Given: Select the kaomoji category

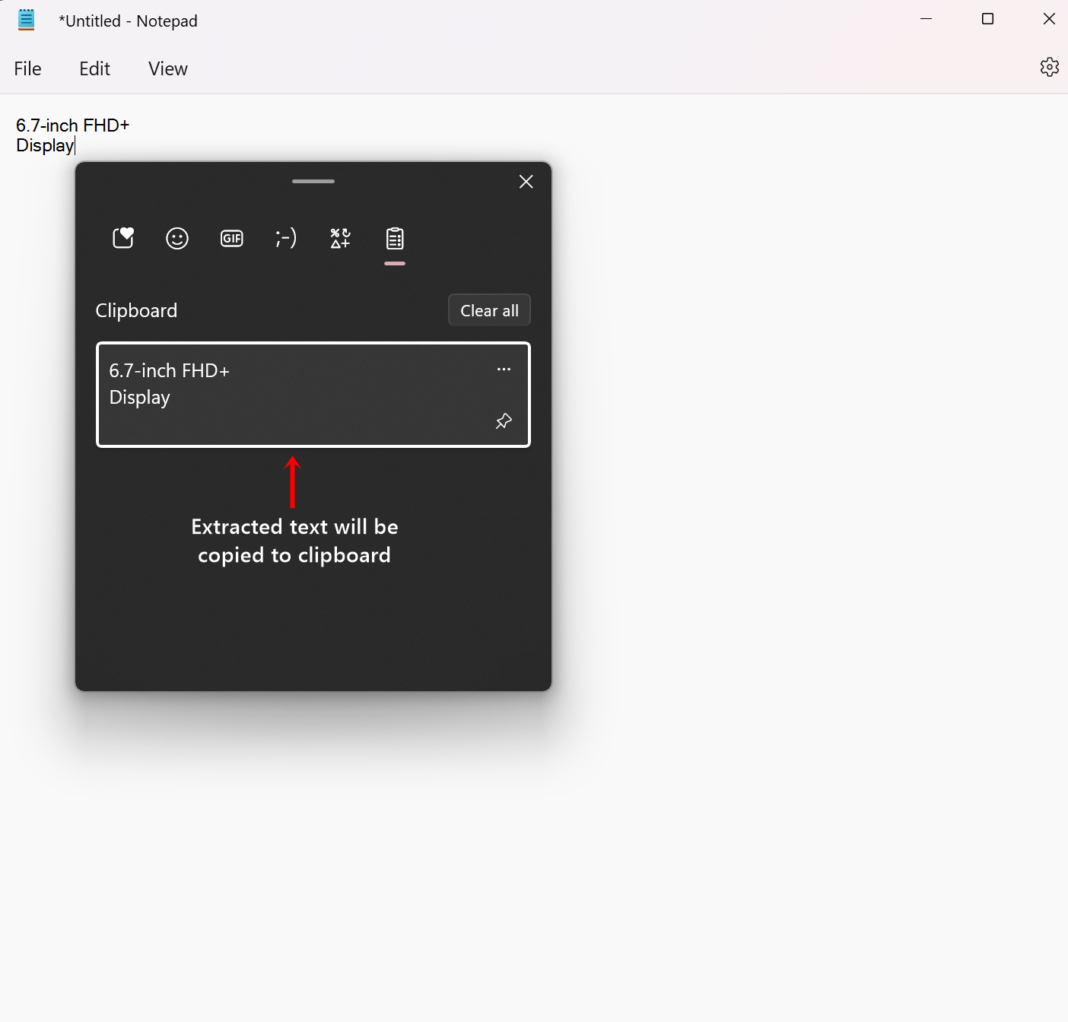Looking at the screenshot, I should (x=285, y=238).
